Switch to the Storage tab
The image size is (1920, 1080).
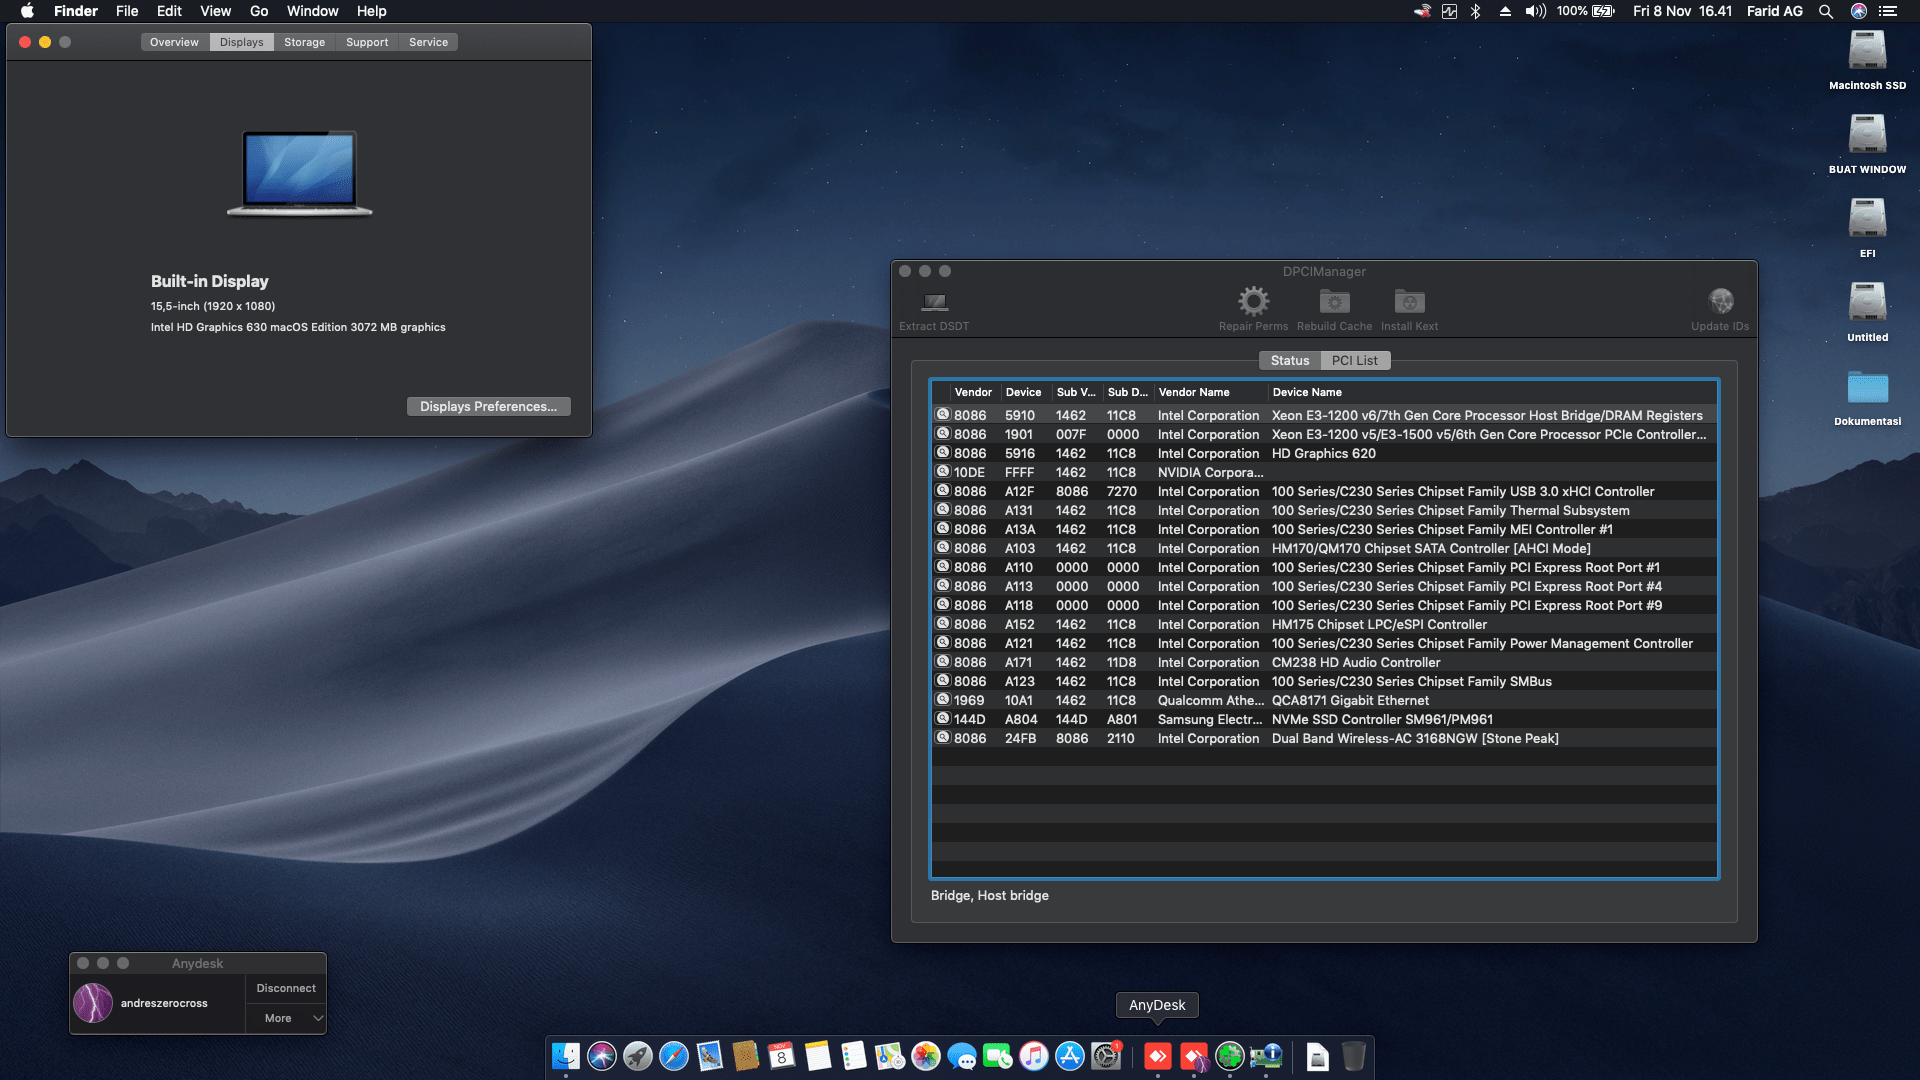pos(304,42)
